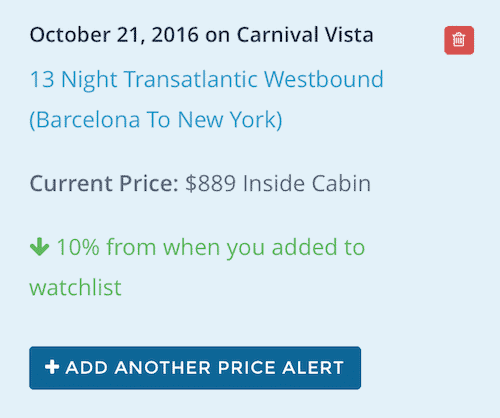Click the plus icon on the price alert button
The height and width of the screenshot is (418, 500).
point(52,367)
